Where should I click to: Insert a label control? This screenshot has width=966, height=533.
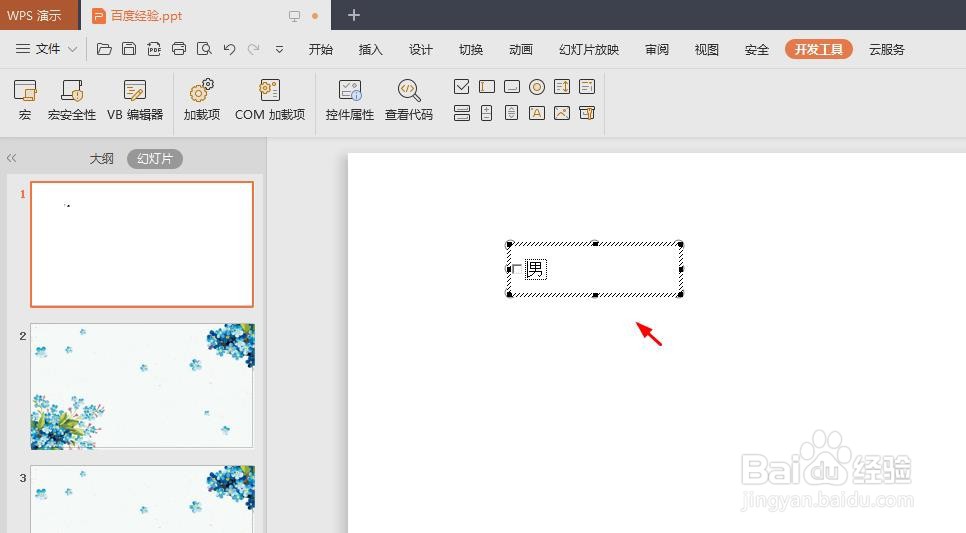[x=537, y=113]
